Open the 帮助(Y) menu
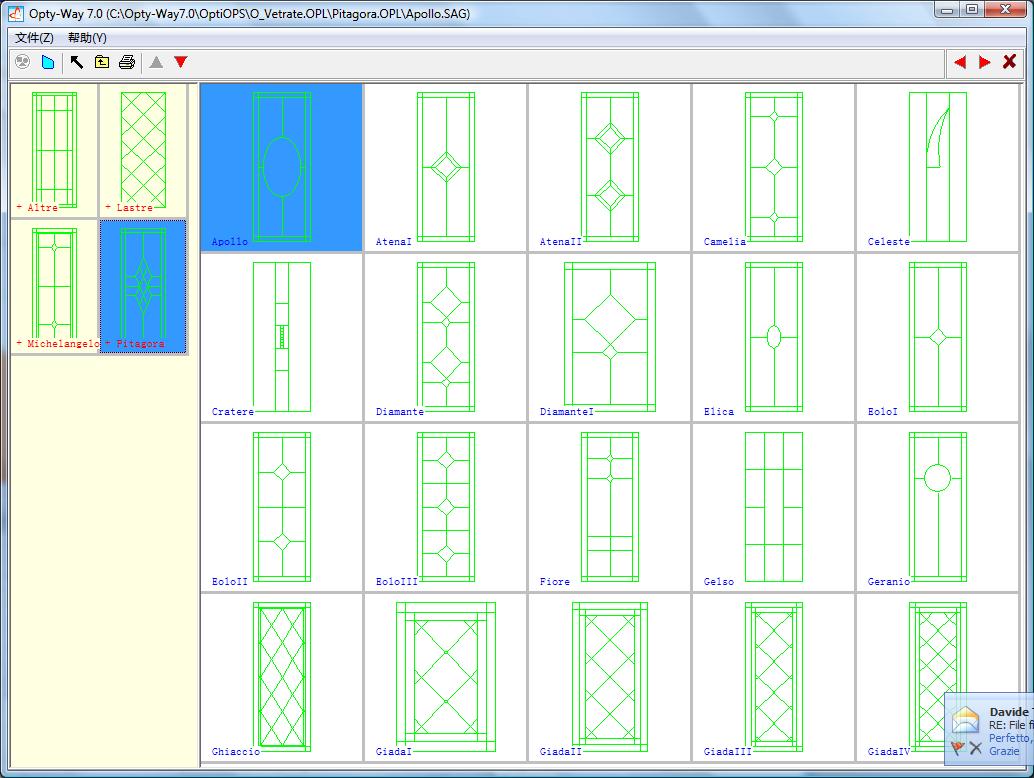Image resolution: width=1034 pixels, height=778 pixels. [x=87, y=38]
